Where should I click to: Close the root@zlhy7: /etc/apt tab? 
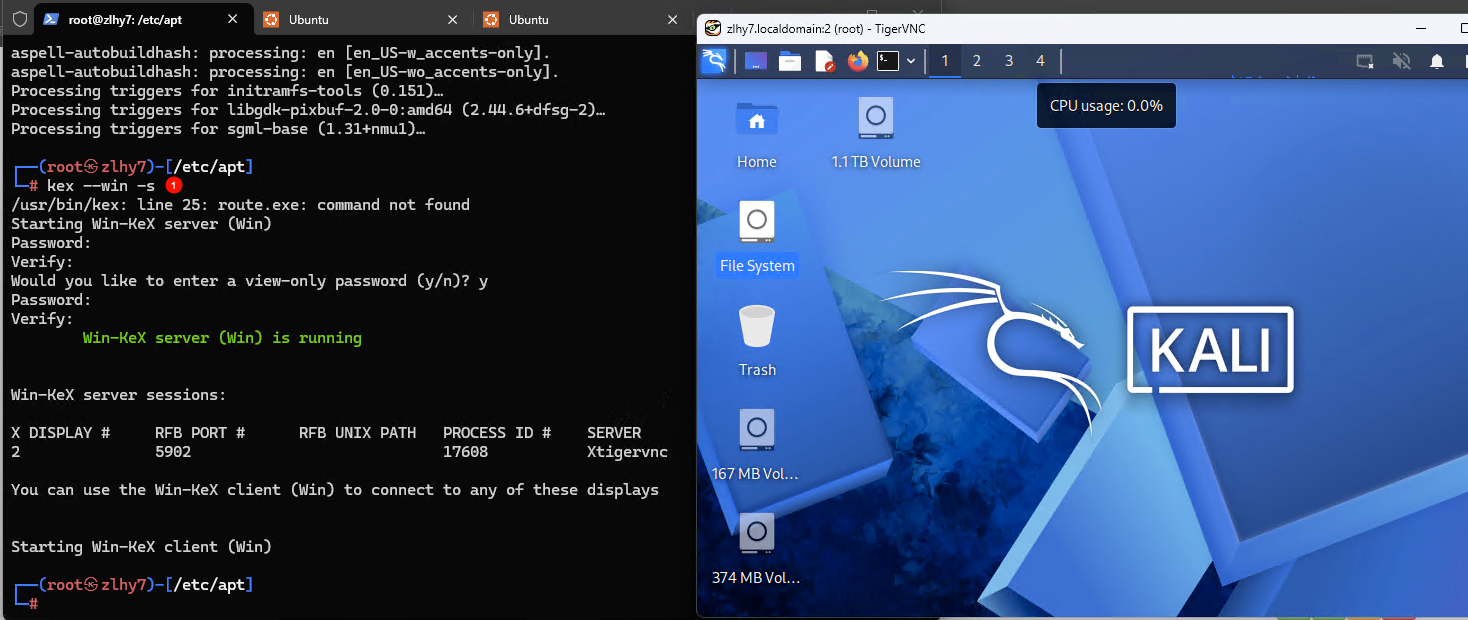click(232, 19)
